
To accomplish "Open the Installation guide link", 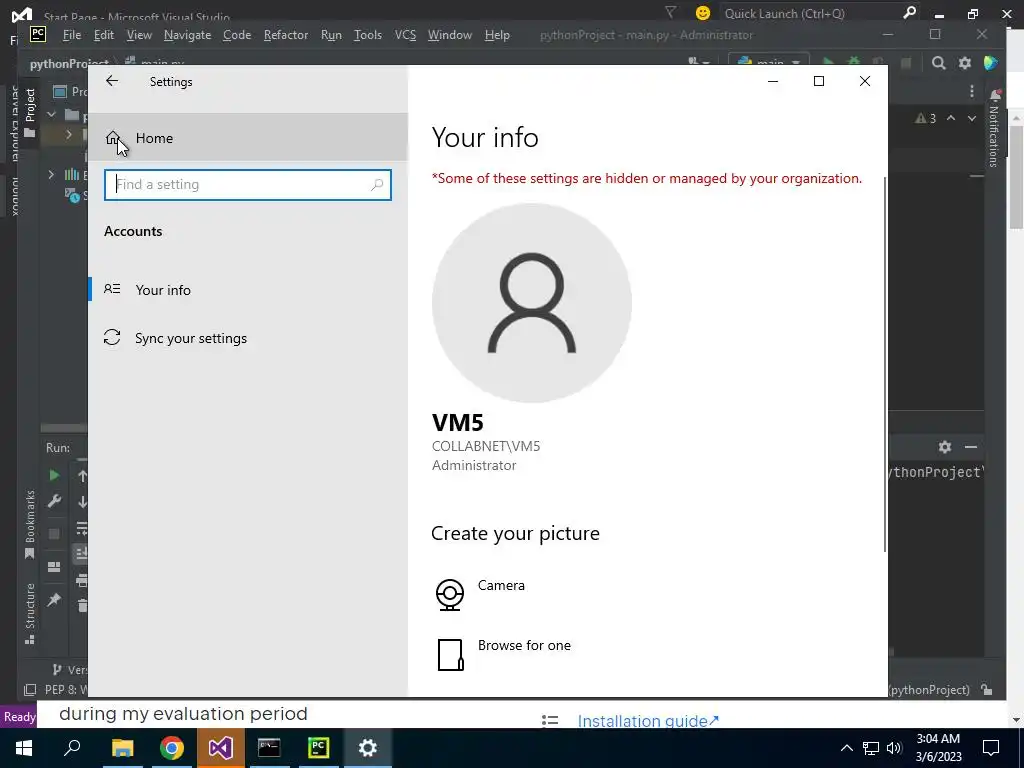I will 648,721.
